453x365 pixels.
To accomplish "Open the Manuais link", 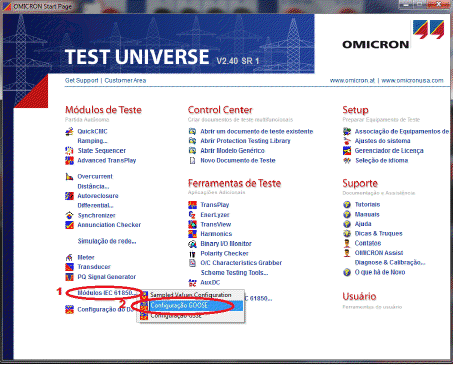I will (367, 214).
